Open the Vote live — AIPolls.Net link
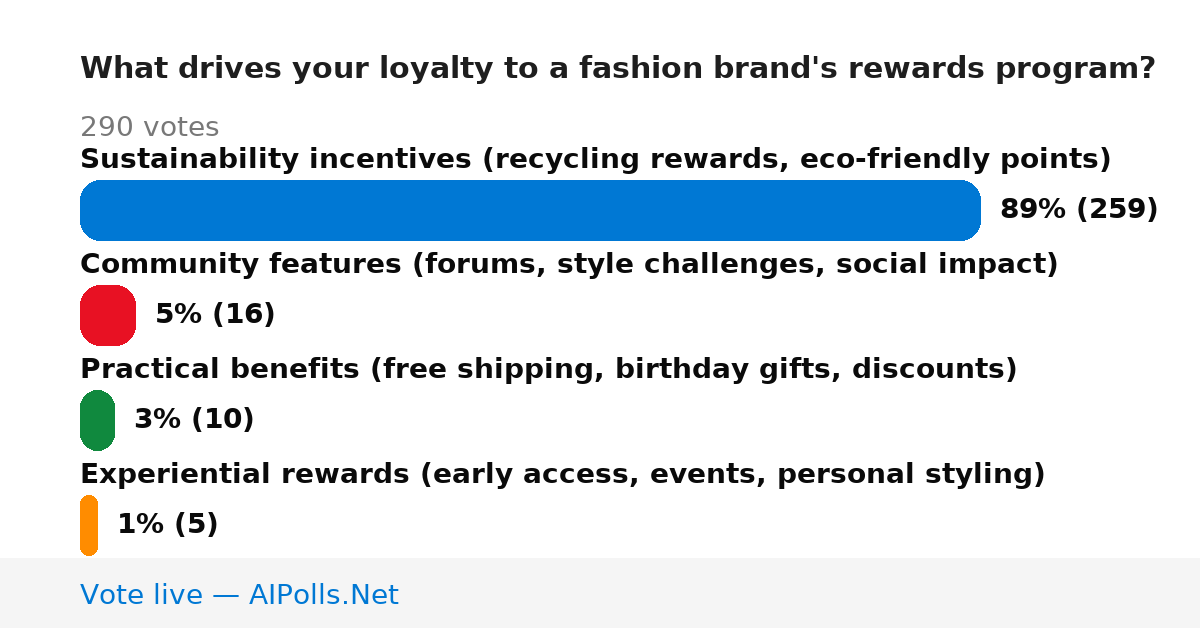The height and width of the screenshot is (628, 1200). (x=239, y=595)
